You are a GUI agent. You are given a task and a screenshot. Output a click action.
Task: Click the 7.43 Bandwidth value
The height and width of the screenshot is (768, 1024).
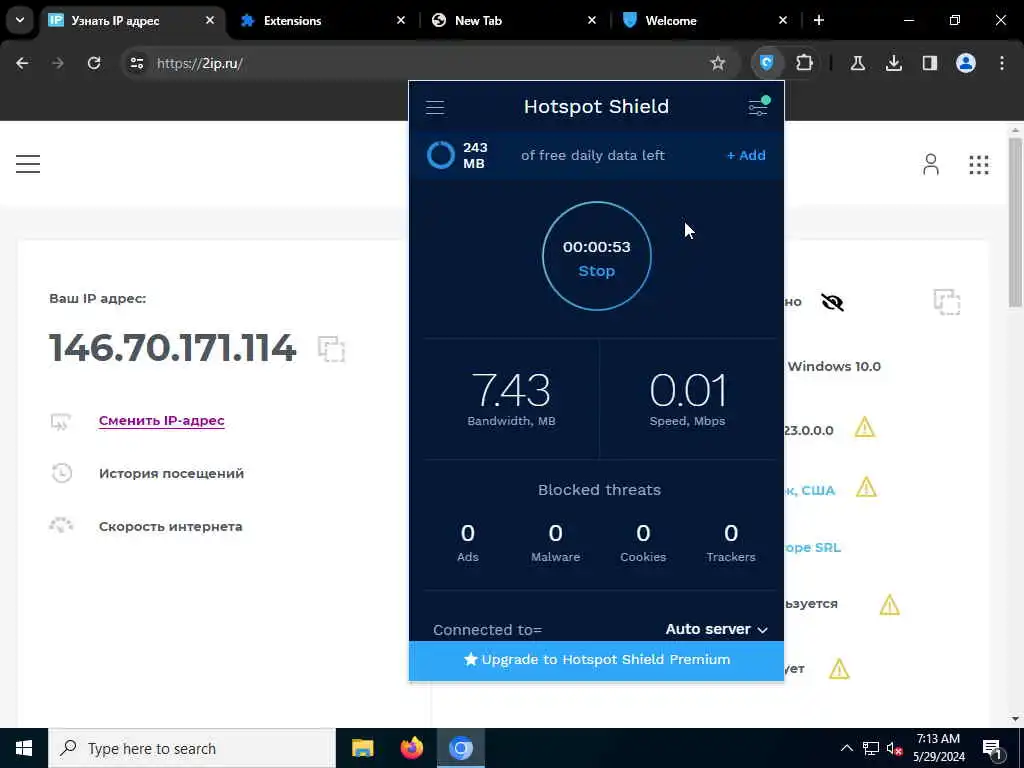511,390
